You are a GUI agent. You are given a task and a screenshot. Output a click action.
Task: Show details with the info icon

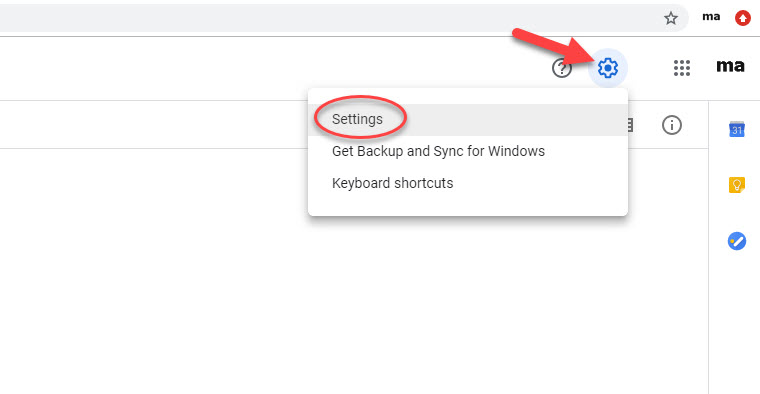[672, 125]
